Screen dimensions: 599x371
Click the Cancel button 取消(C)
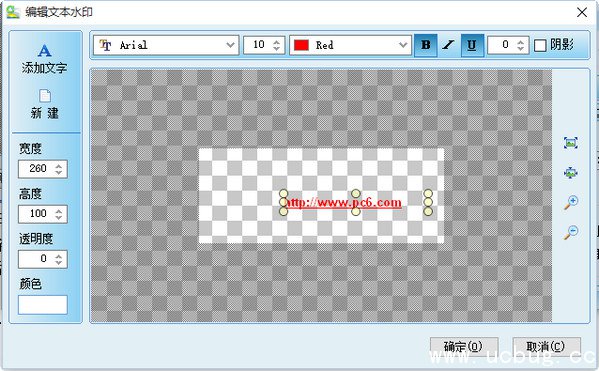click(546, 347)
